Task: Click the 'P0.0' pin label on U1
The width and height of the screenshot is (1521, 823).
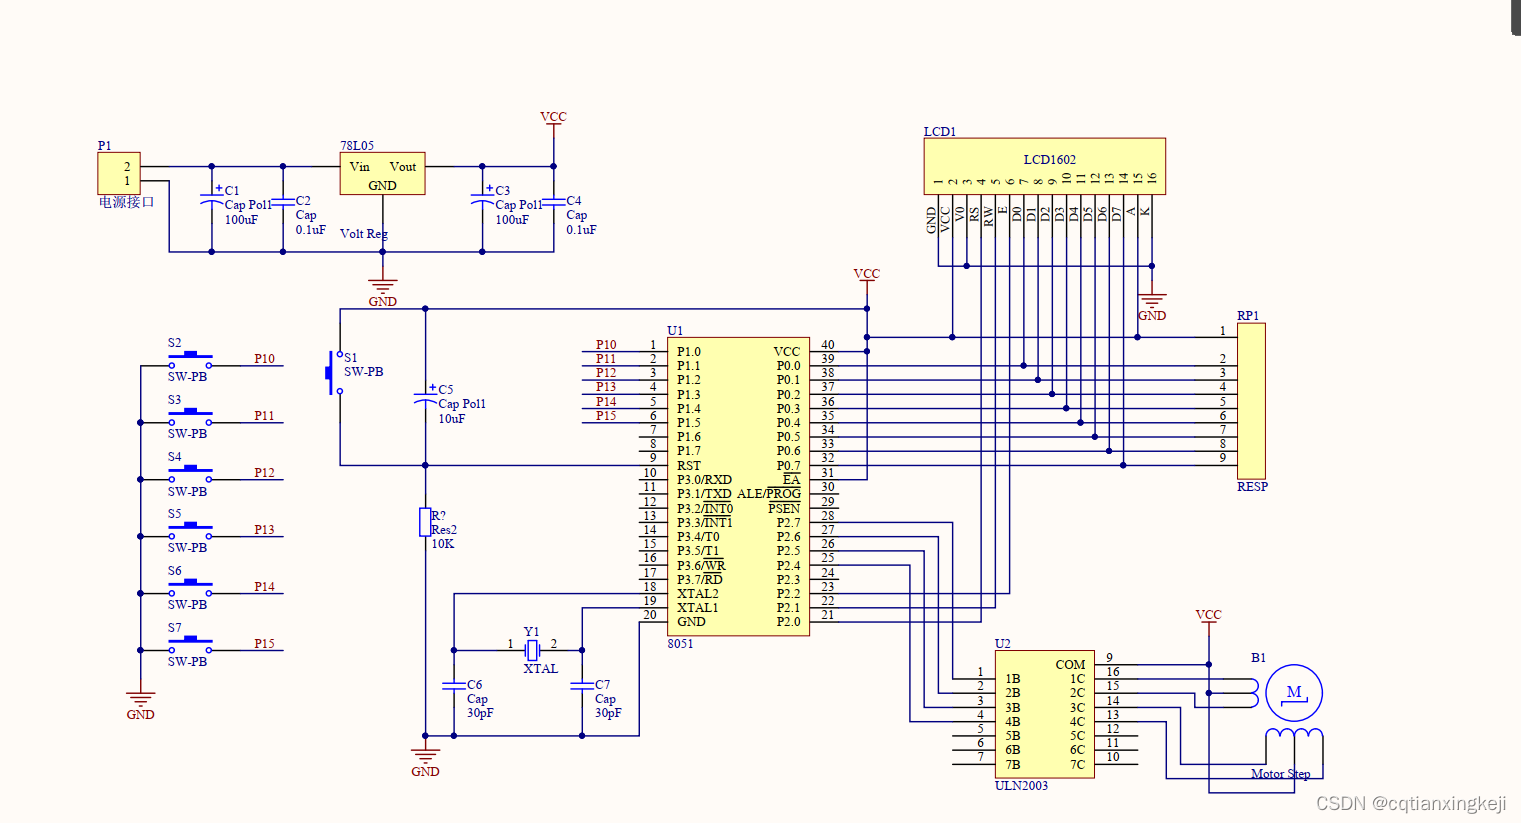Action: coord(789,366)
